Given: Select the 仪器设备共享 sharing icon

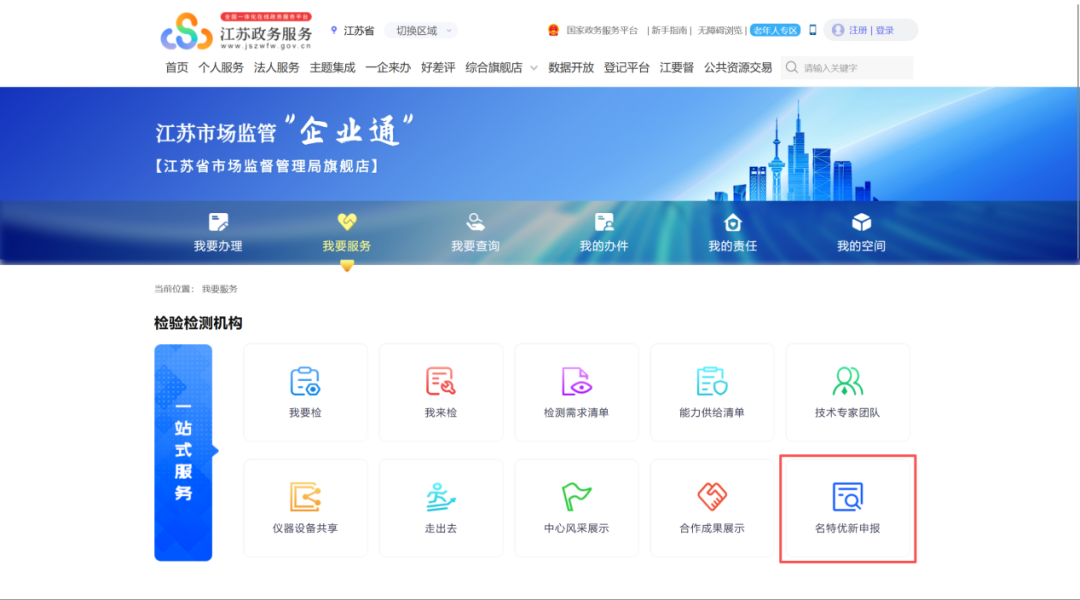Looking at the screenshot, I should pyautogui.click(x=305, y=495).
